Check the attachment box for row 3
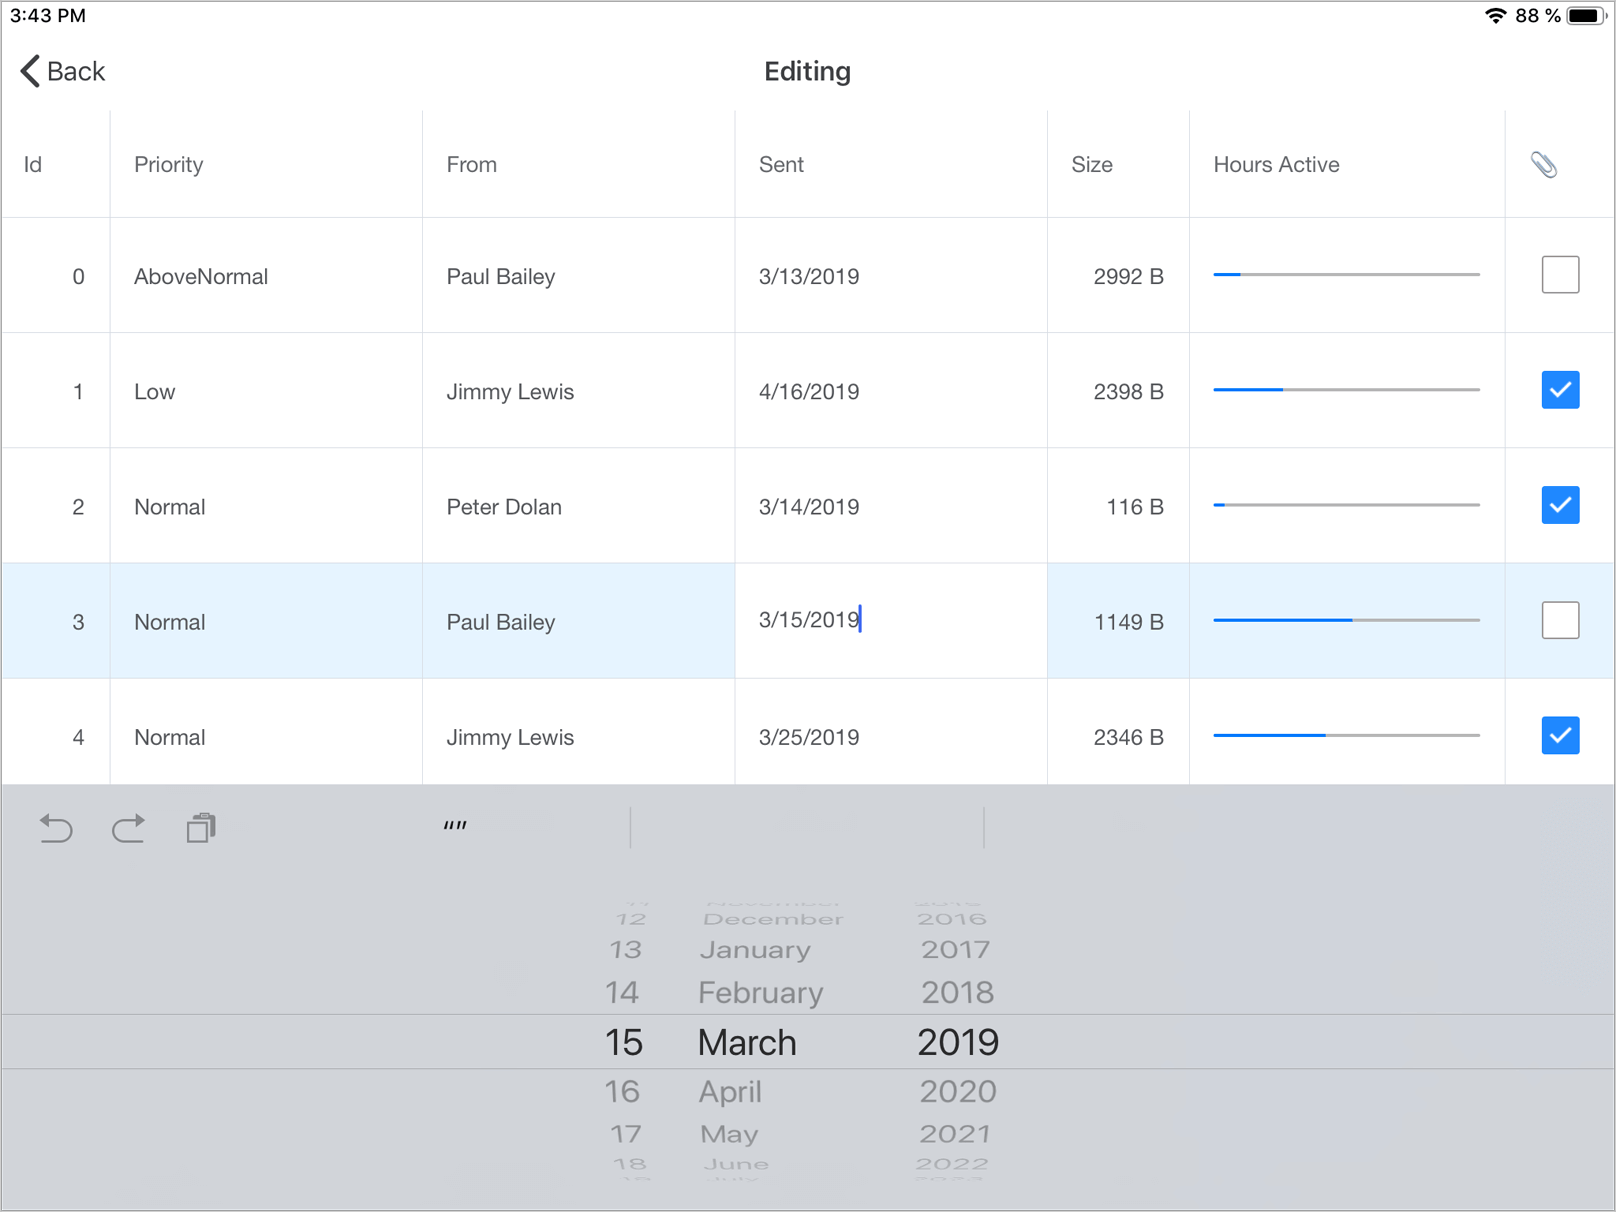This screenshot has width=1616, height=1212. pos(1560,621)
